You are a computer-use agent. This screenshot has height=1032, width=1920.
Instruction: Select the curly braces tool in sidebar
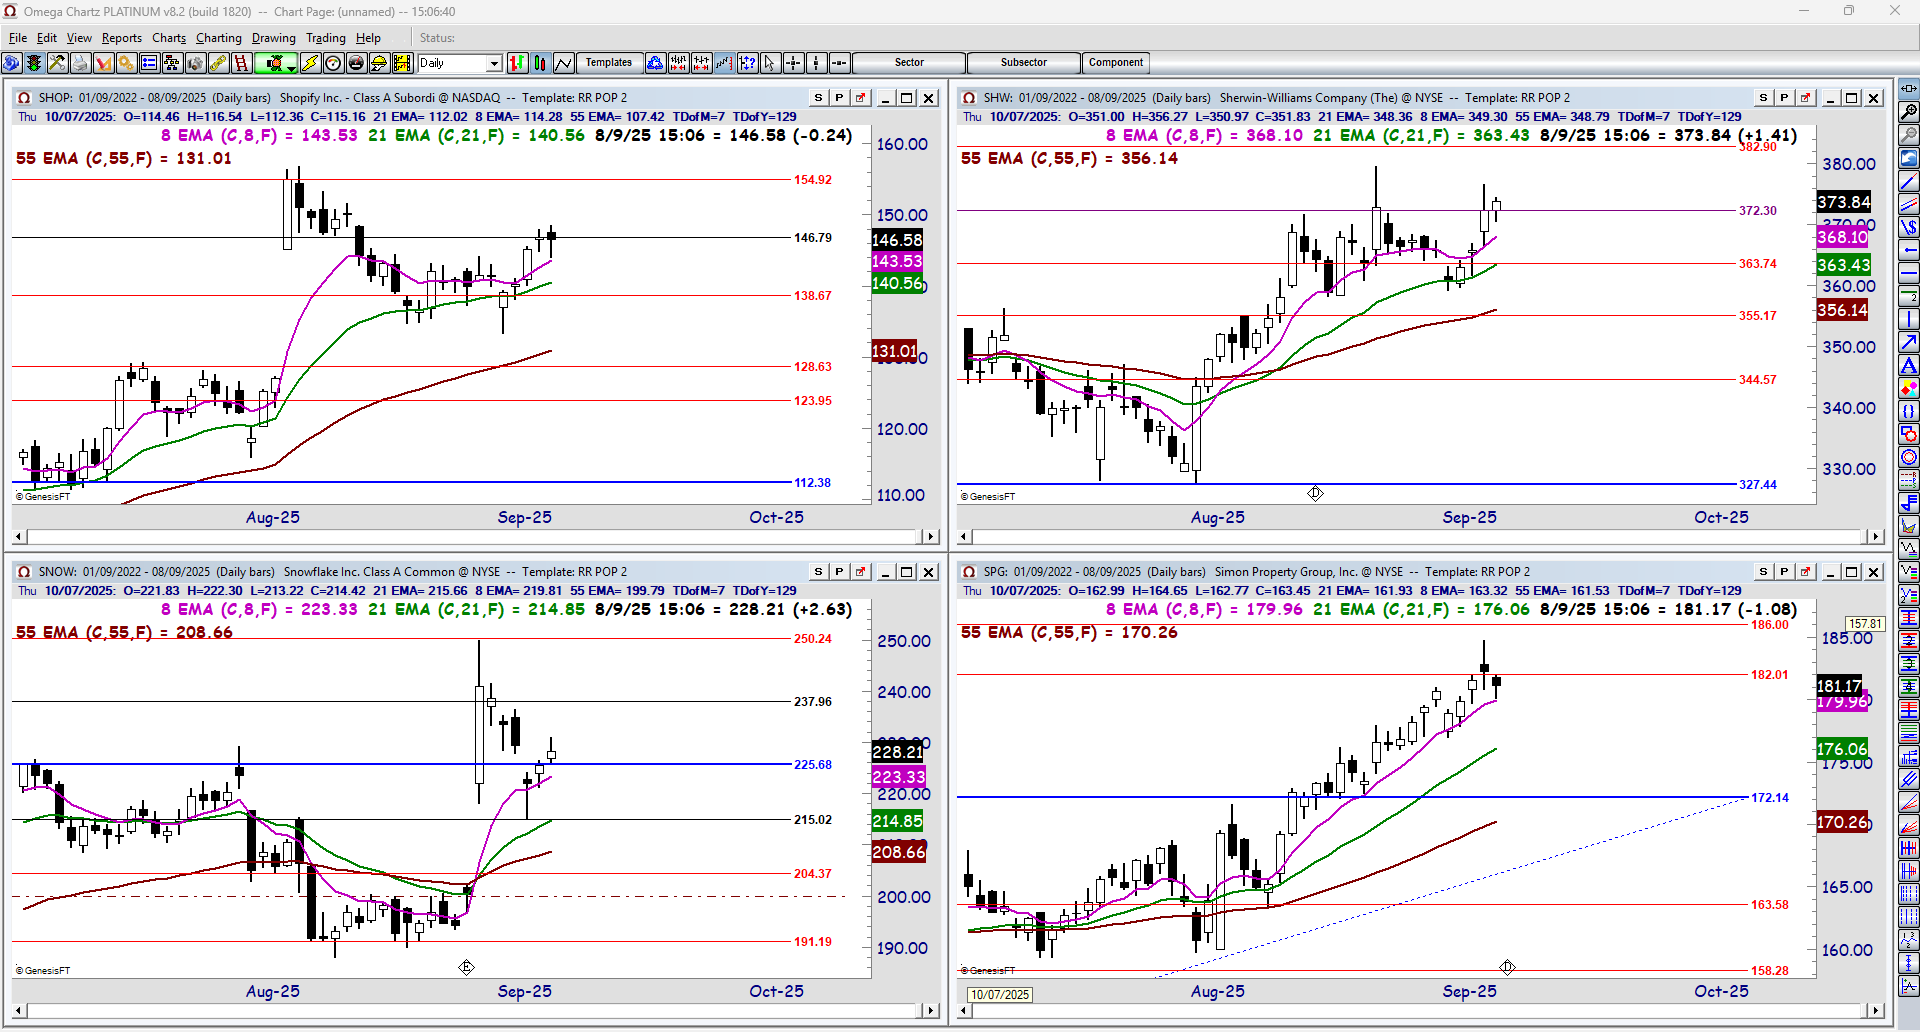point(1909,411)
